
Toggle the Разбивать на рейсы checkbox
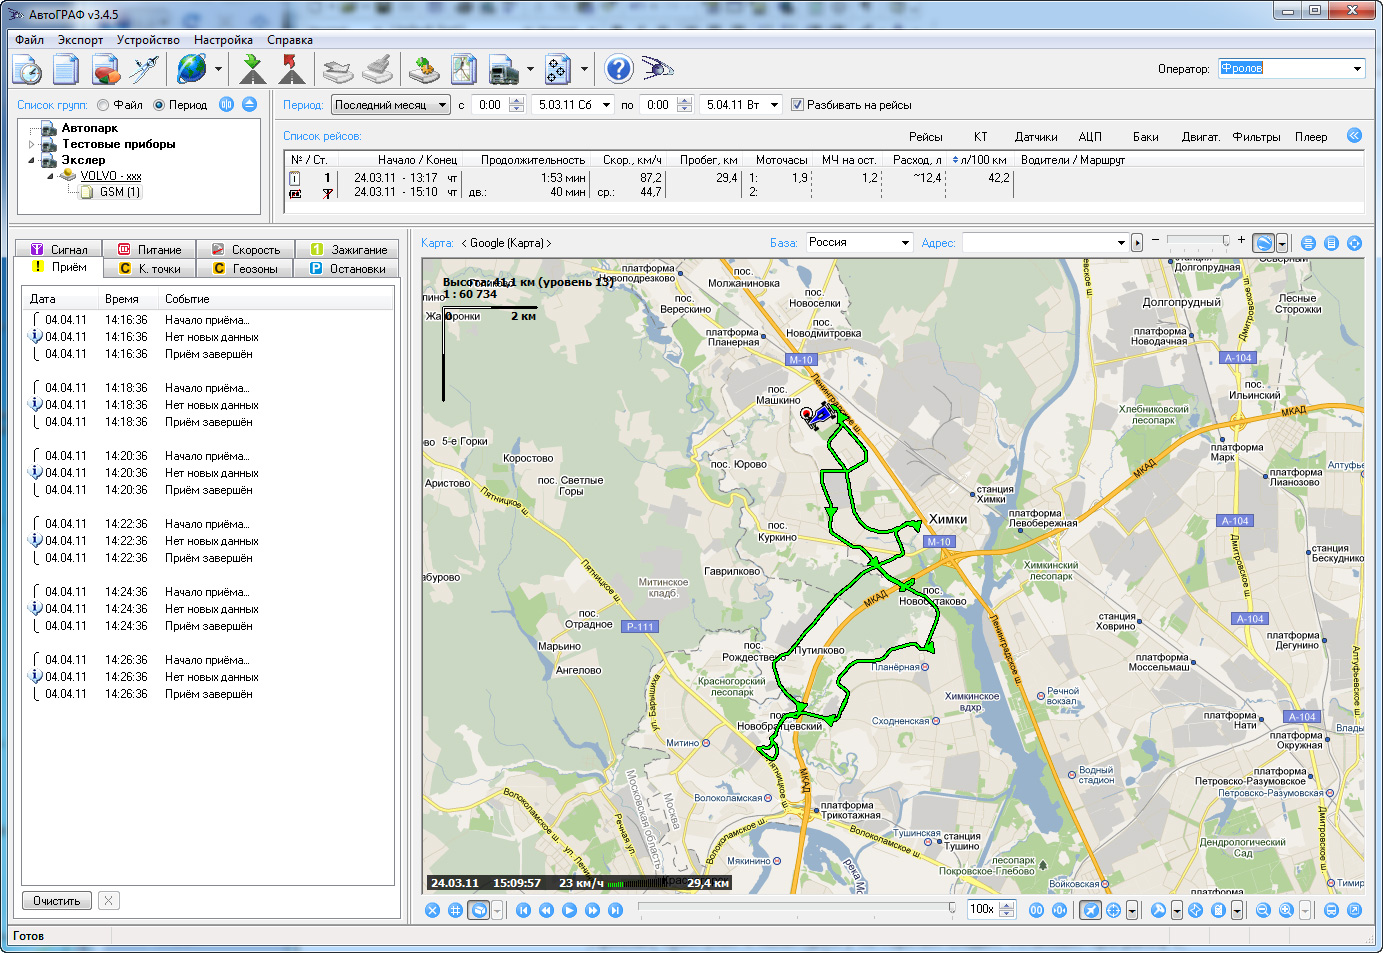pos(797,105)
